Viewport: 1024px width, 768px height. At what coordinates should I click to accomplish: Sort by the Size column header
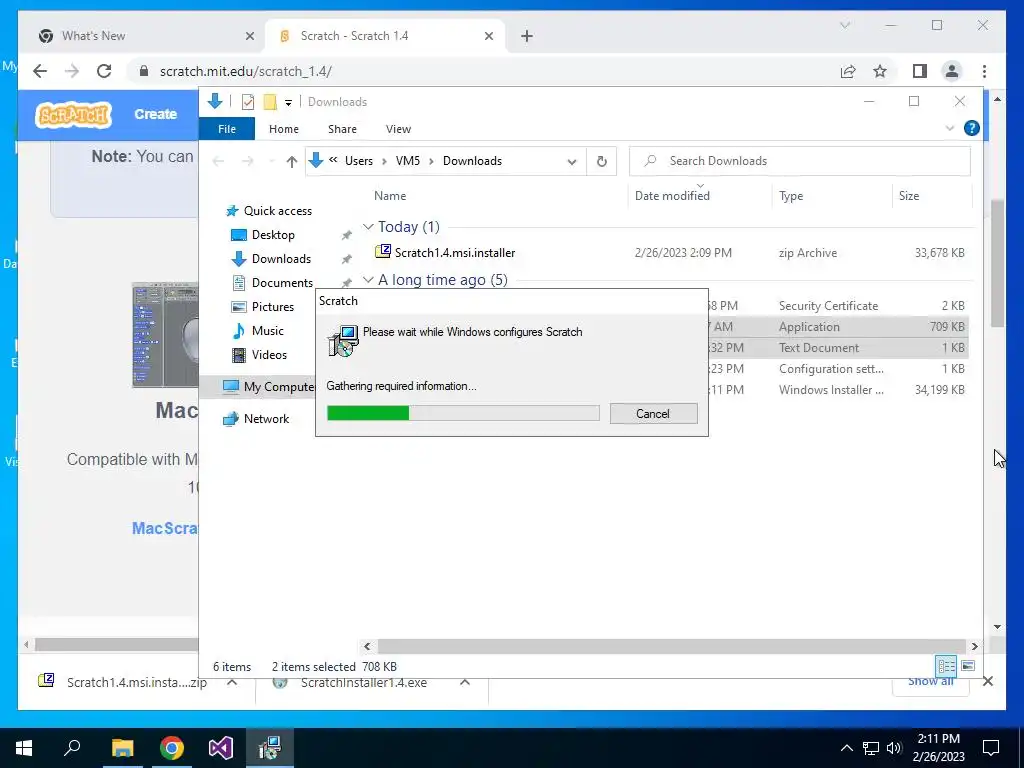pos(908,196)
